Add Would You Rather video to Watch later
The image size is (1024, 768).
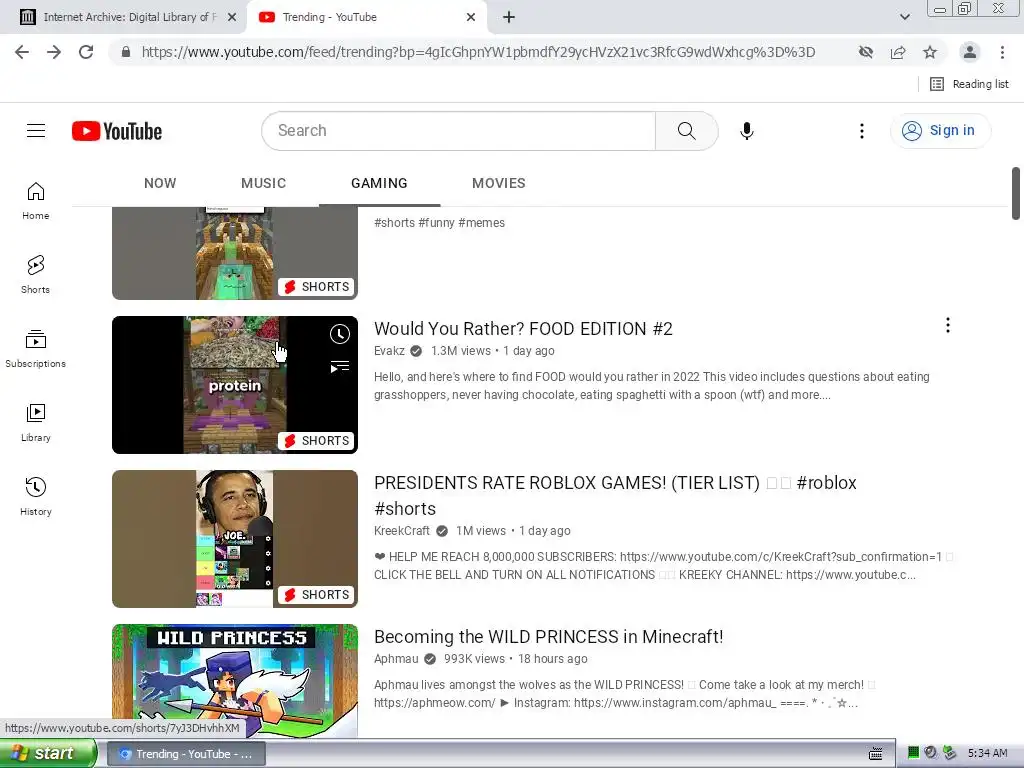pyautogui.click(x=340, y=334)
